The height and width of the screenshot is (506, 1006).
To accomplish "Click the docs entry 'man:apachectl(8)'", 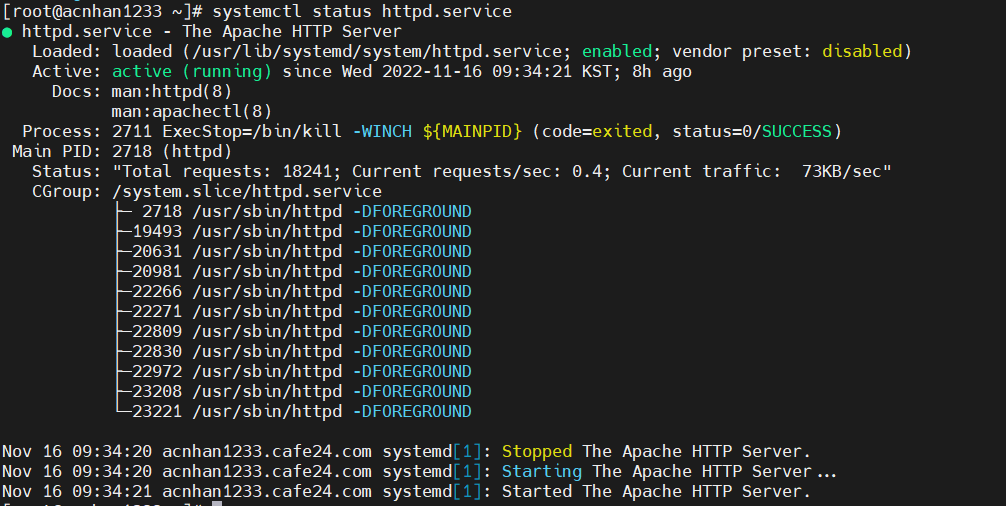I will click(192, 112).
